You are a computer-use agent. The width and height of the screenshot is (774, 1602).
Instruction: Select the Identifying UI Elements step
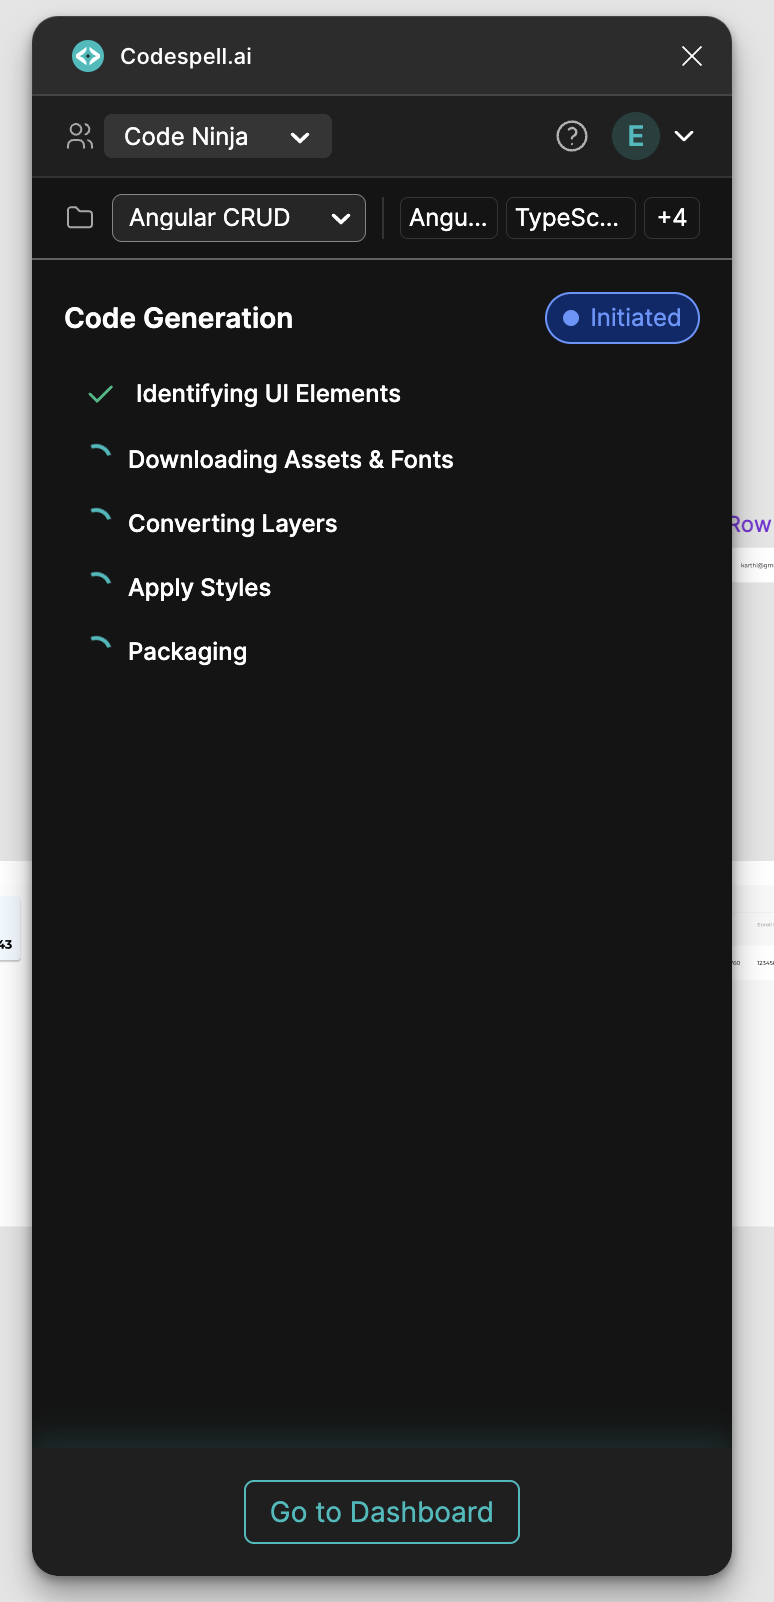[x=268, y=394]
